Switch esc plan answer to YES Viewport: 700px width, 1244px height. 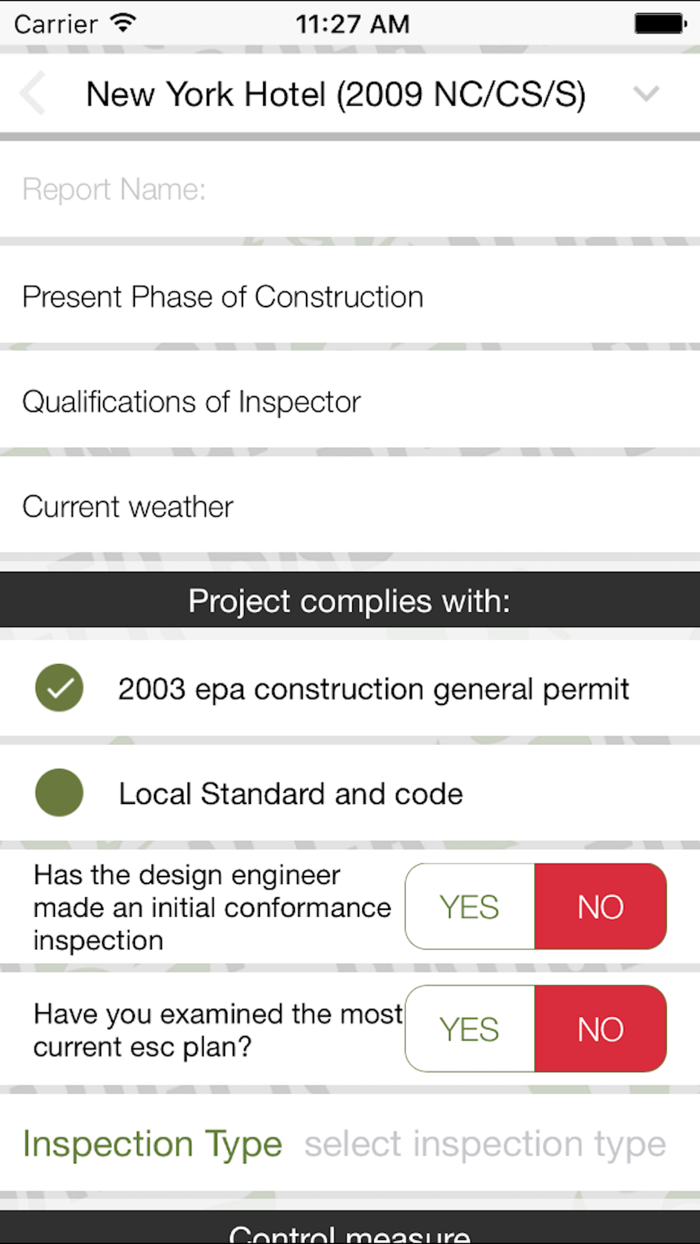pyautogui.click(x=469, y=1028)
